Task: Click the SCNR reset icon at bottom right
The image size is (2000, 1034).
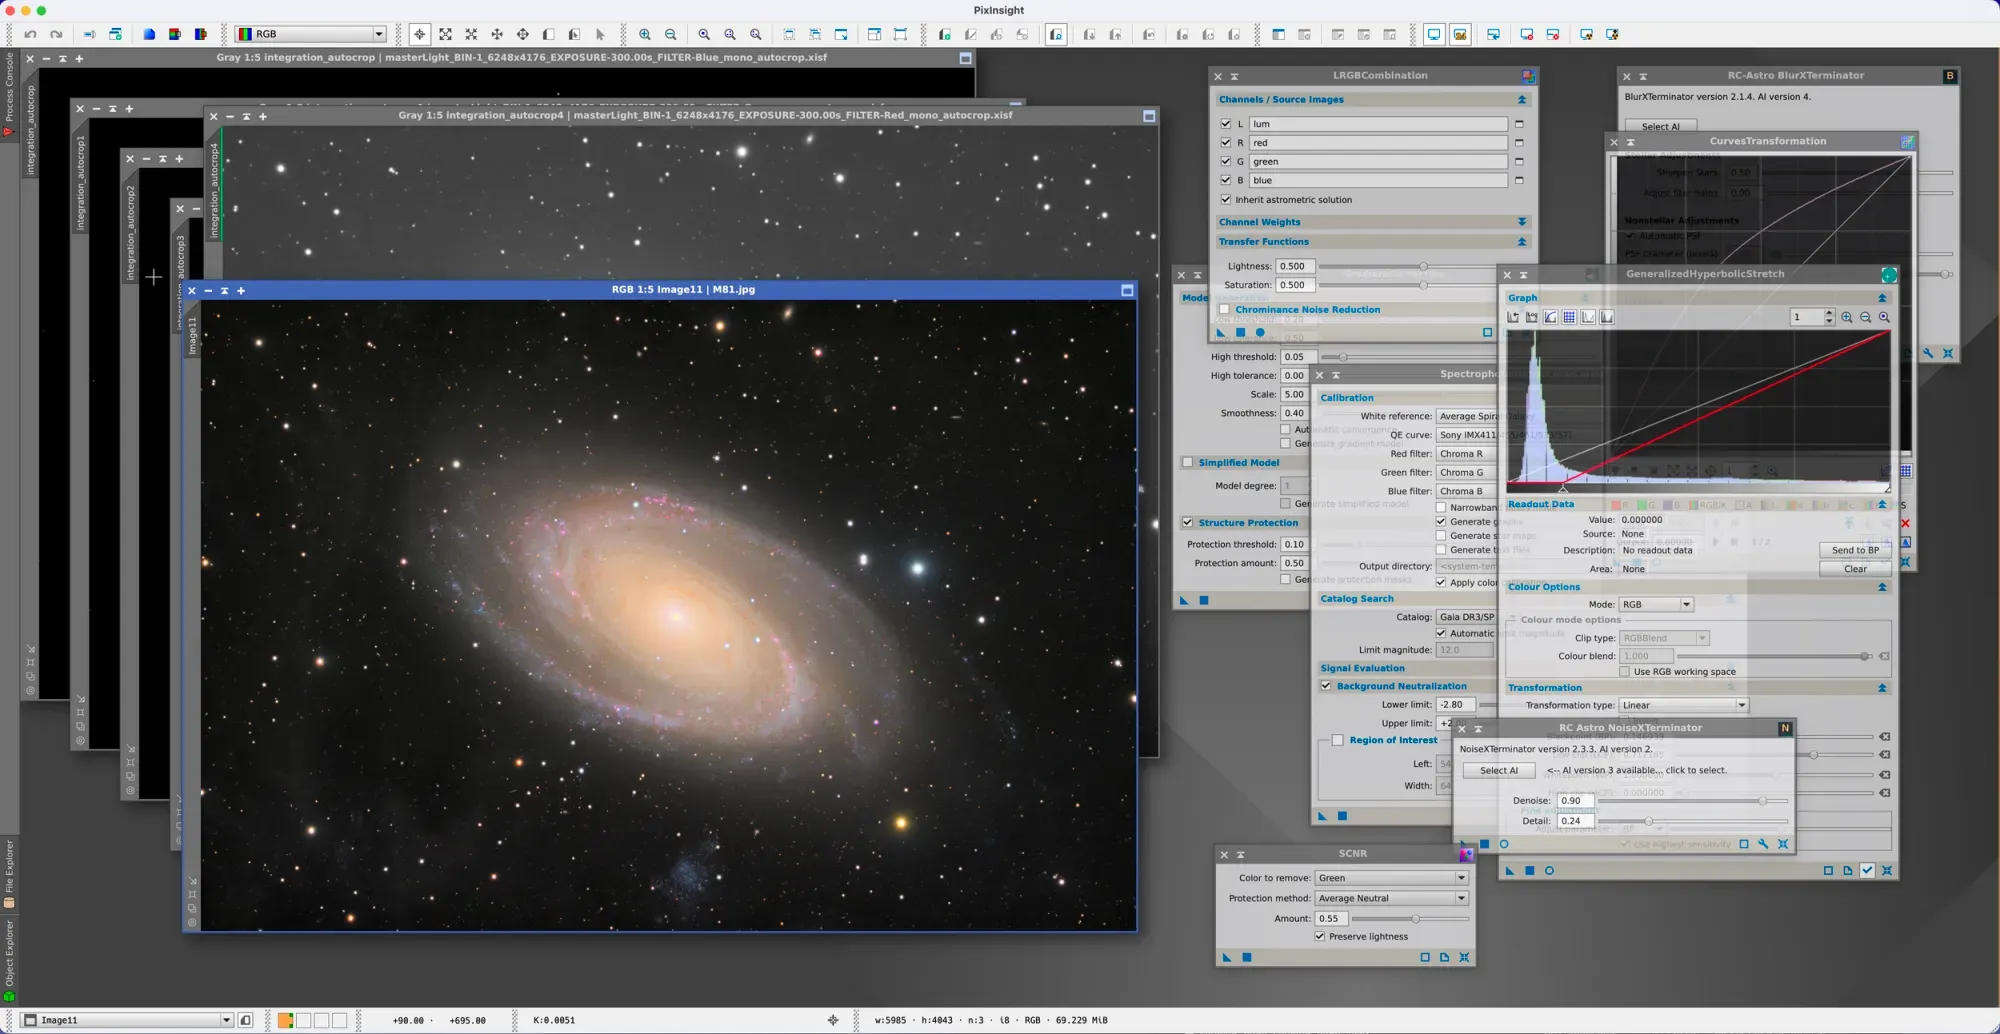Action: point(1464,957)
